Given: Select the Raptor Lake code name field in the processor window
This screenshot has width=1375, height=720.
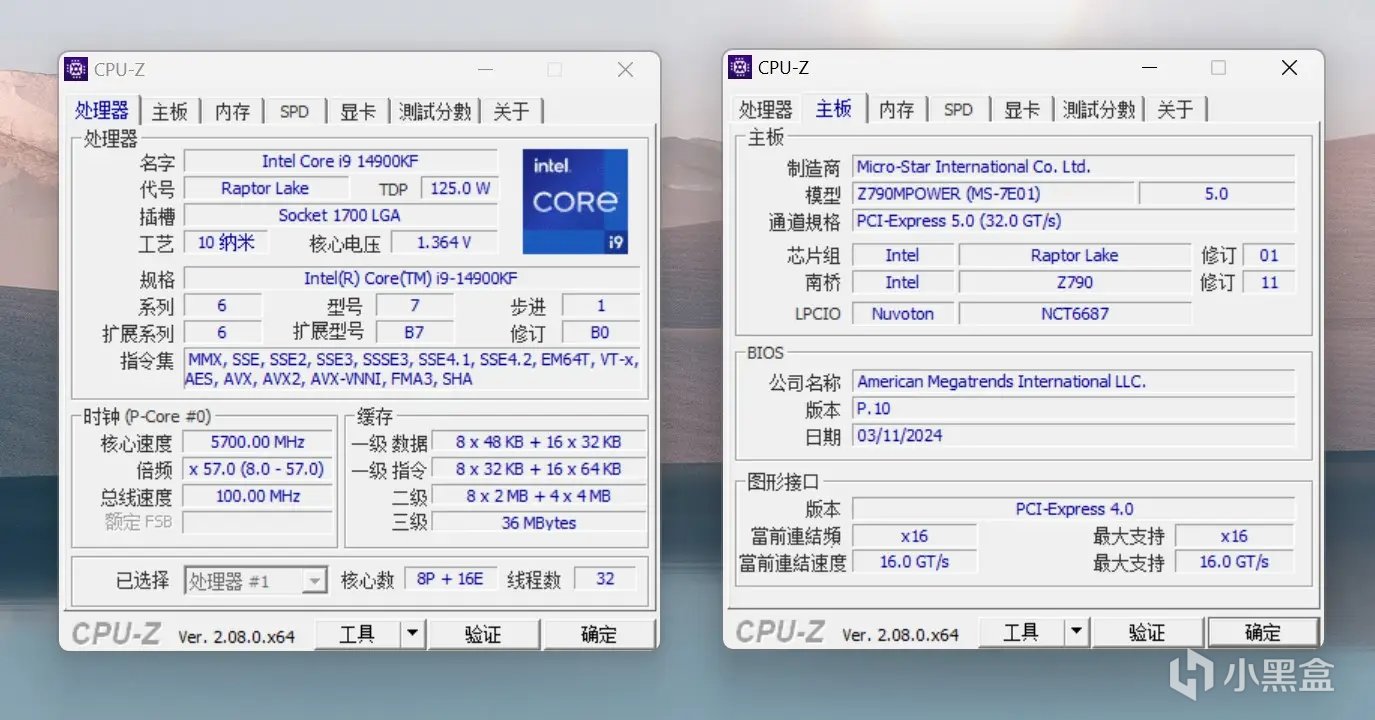Looking at the screenshot, I should click(266, 188).
